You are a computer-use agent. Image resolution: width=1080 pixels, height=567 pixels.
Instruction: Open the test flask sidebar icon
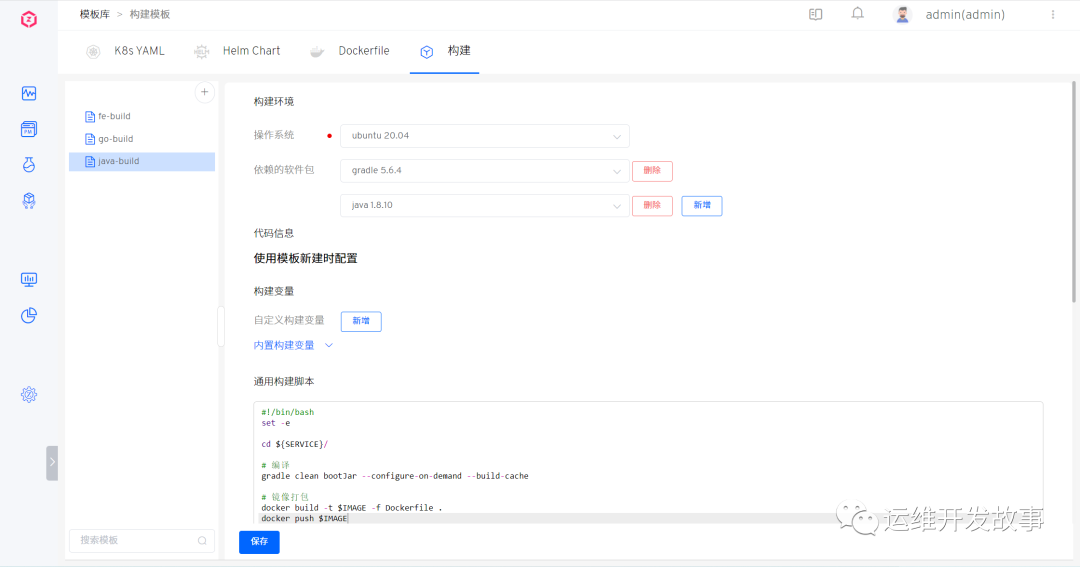coord(29,165)
